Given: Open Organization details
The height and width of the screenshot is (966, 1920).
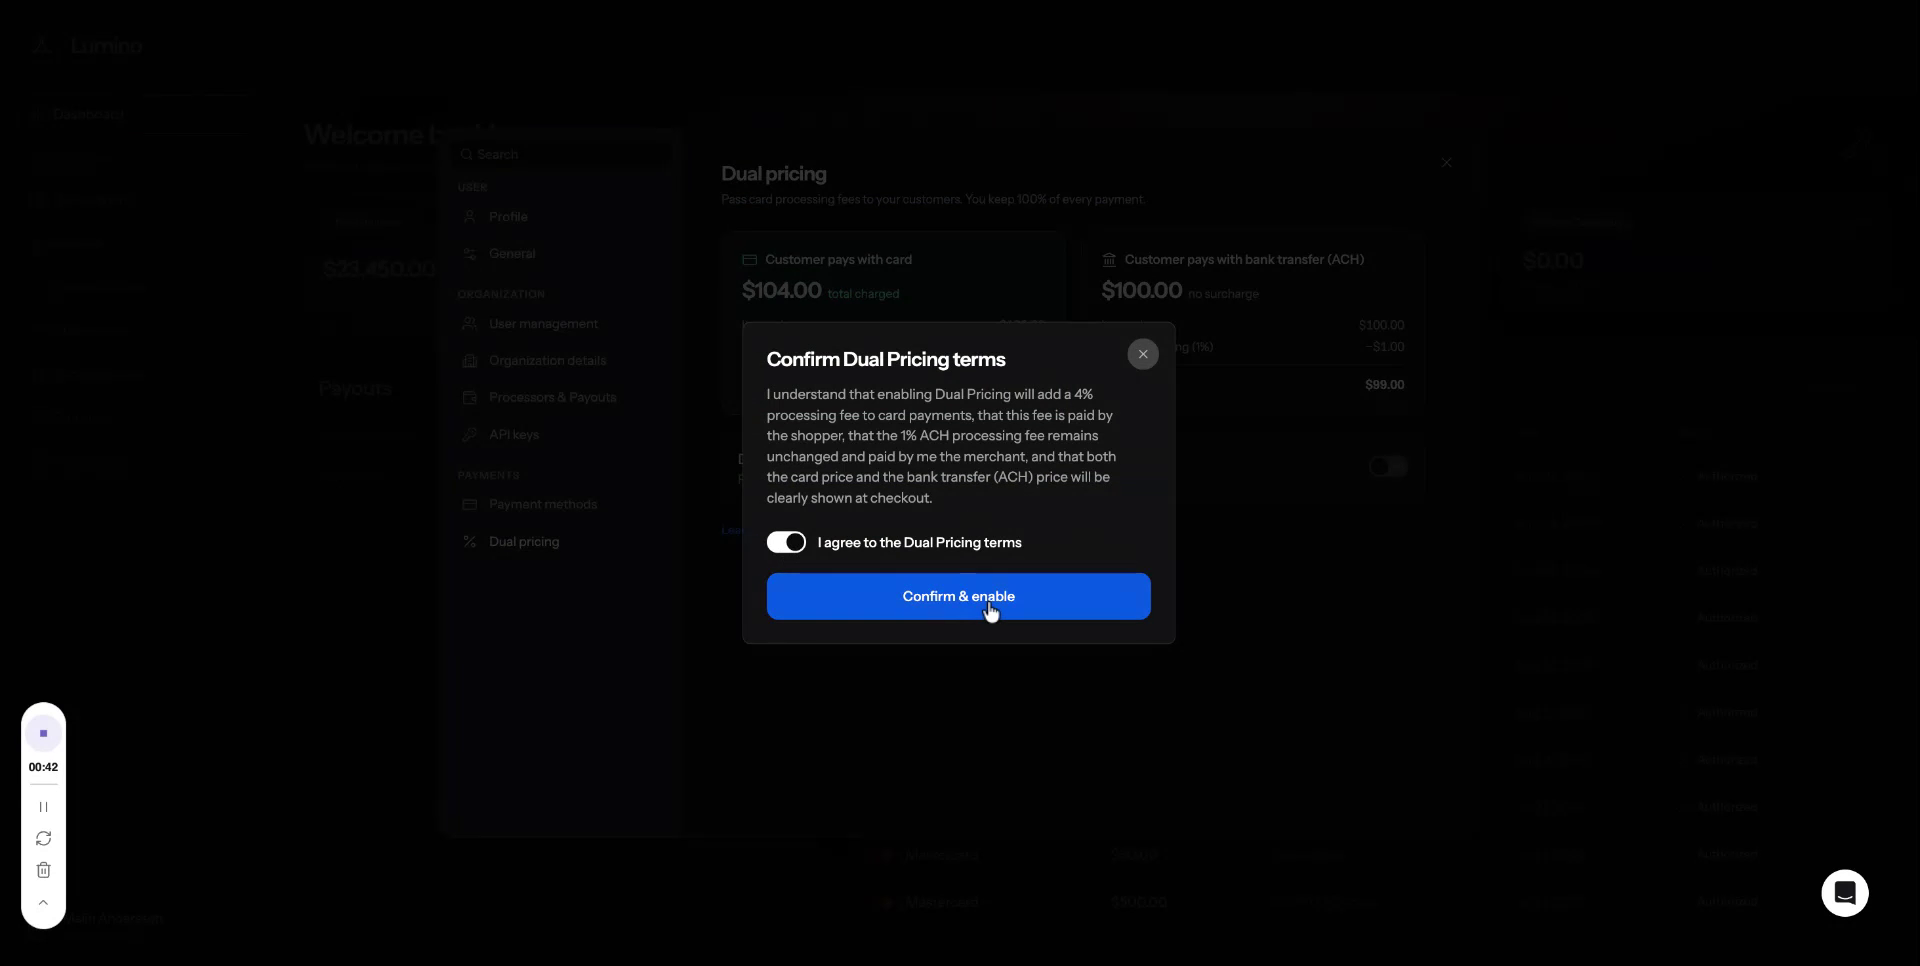Looking at the screenshot, I should pyautogui.click(x=547, y=361).
